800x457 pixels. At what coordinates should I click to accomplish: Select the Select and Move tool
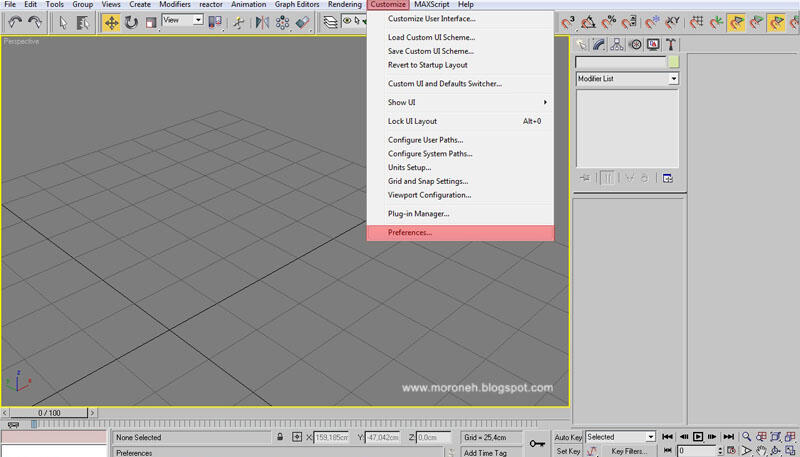[111, 22]
